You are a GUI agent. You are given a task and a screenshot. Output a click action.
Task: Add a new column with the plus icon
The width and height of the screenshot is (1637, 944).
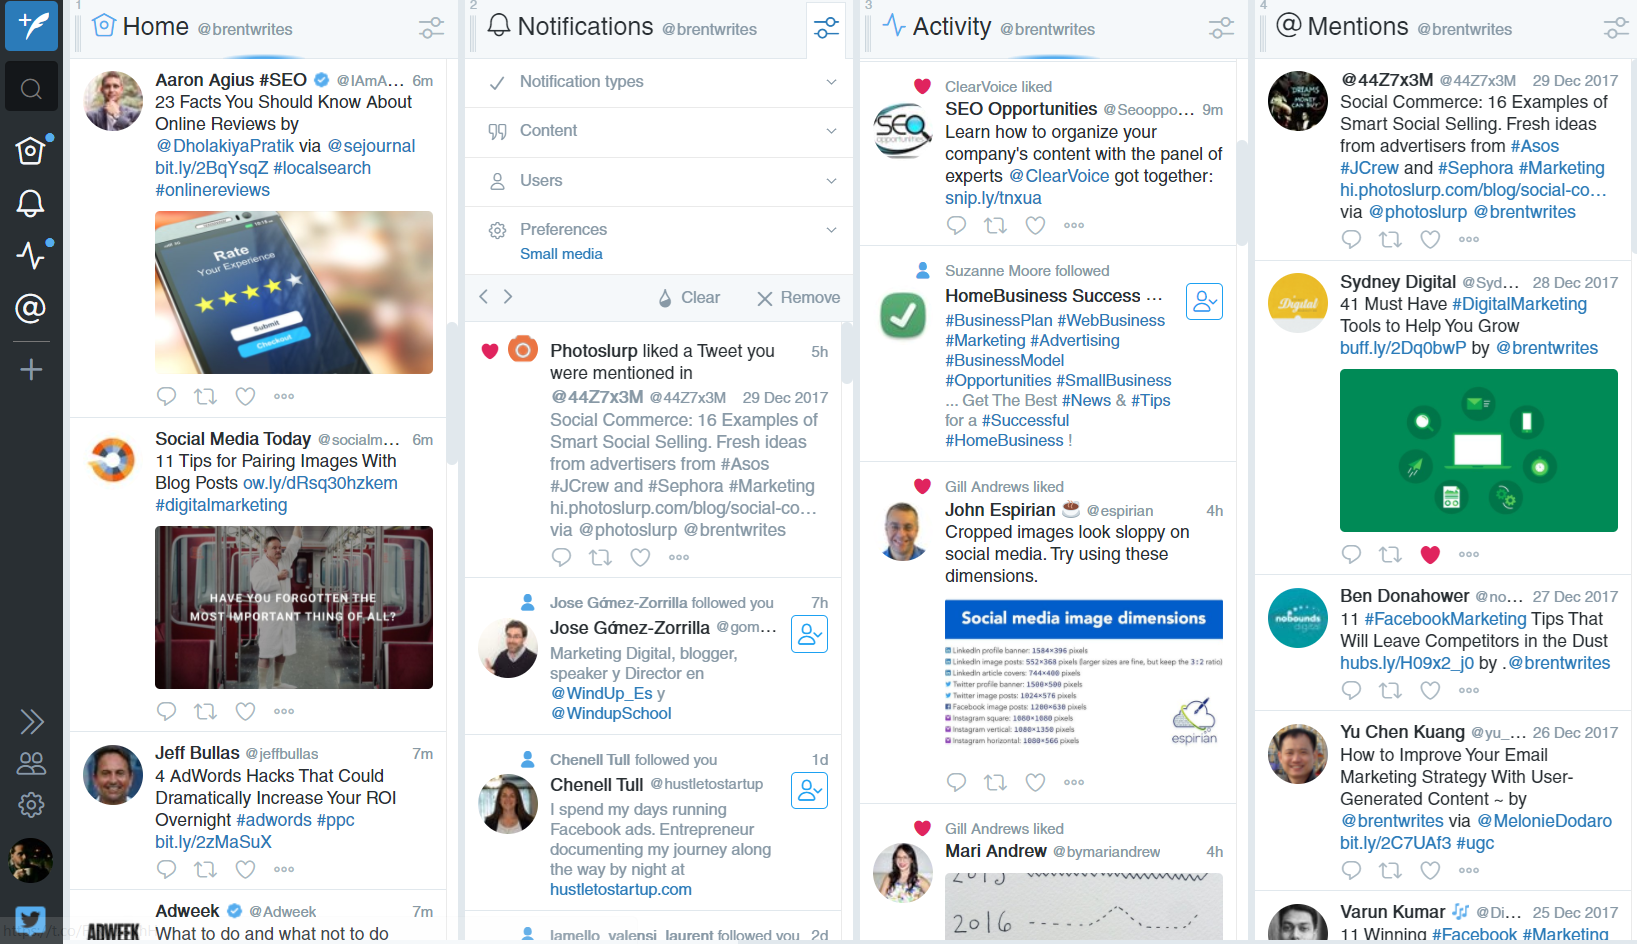pos(31,369)
